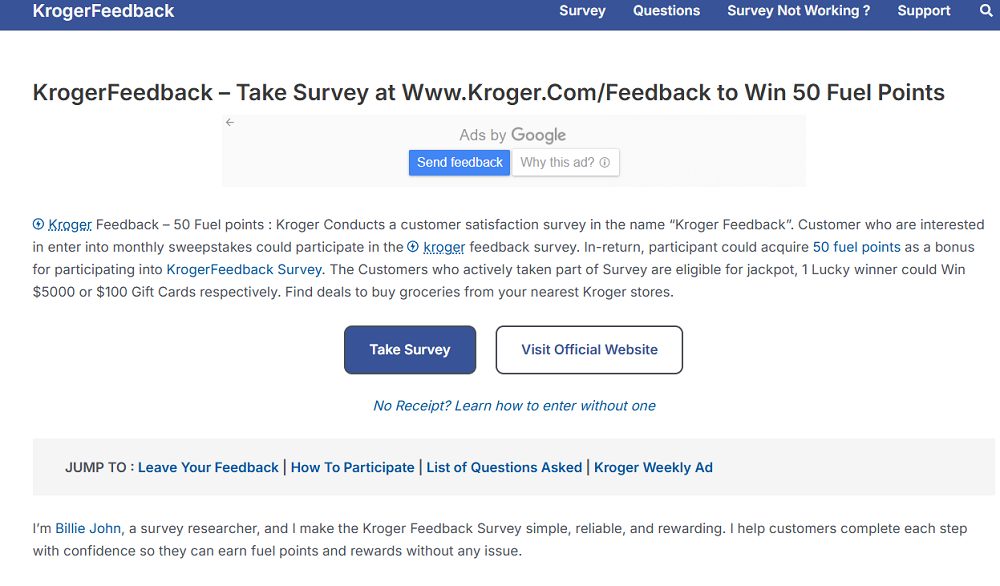The image size is (1000, 586).
Task: Open the Support menu item
Action: tap(924, 11)
